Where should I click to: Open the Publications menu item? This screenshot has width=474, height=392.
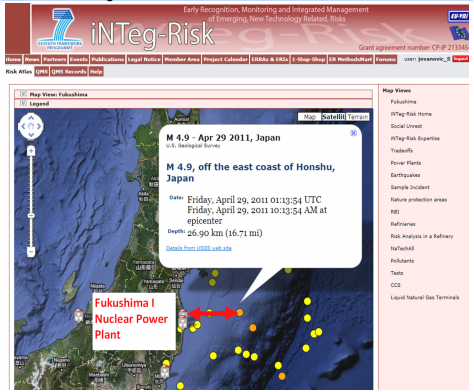coord(108,59)
